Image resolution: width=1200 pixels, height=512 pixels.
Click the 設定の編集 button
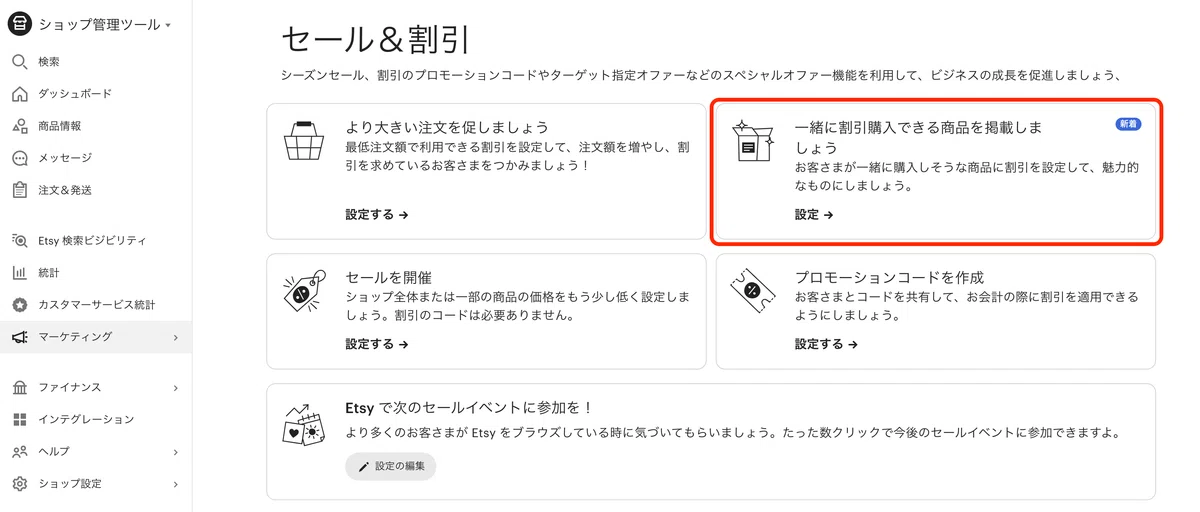coord(391,466)
